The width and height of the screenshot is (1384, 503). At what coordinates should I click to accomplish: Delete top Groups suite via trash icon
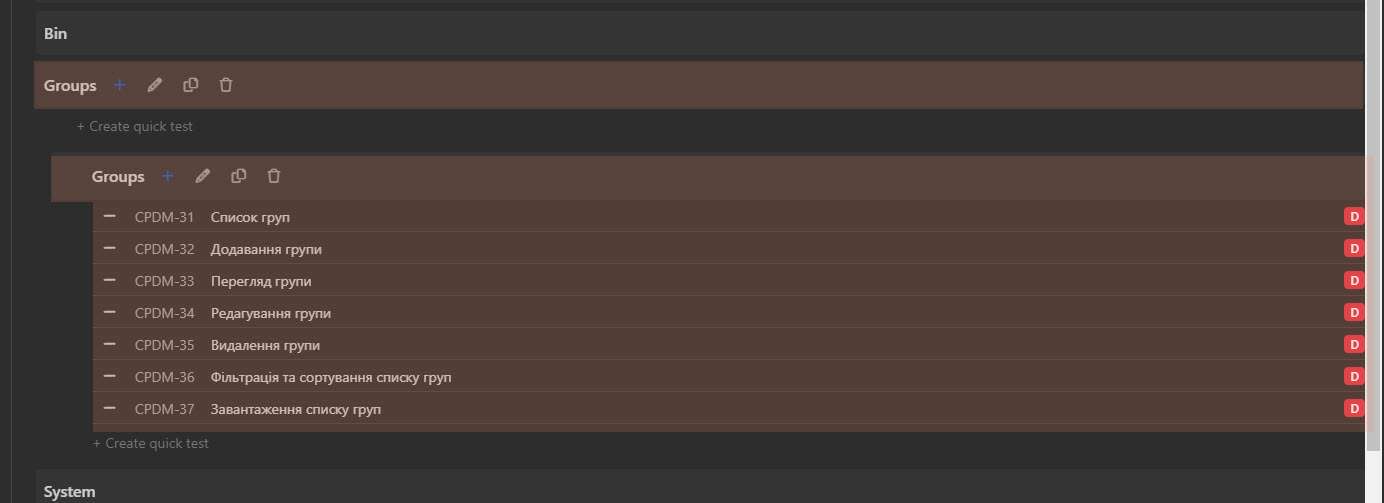[226, 85]
